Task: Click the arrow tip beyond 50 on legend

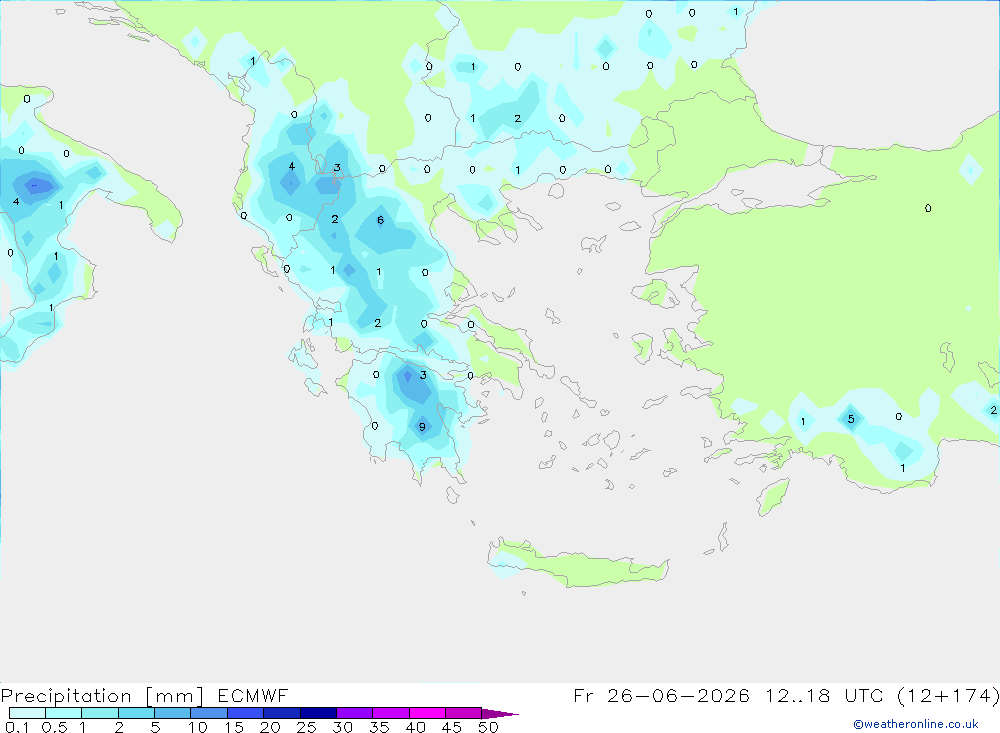Action: coord(500,714)
